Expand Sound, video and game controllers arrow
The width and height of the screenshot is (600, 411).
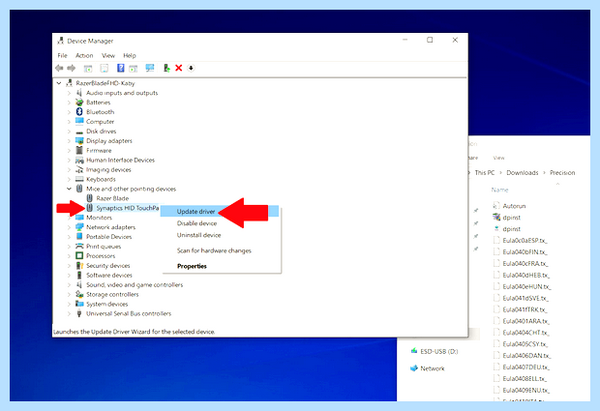coord(69,285)
